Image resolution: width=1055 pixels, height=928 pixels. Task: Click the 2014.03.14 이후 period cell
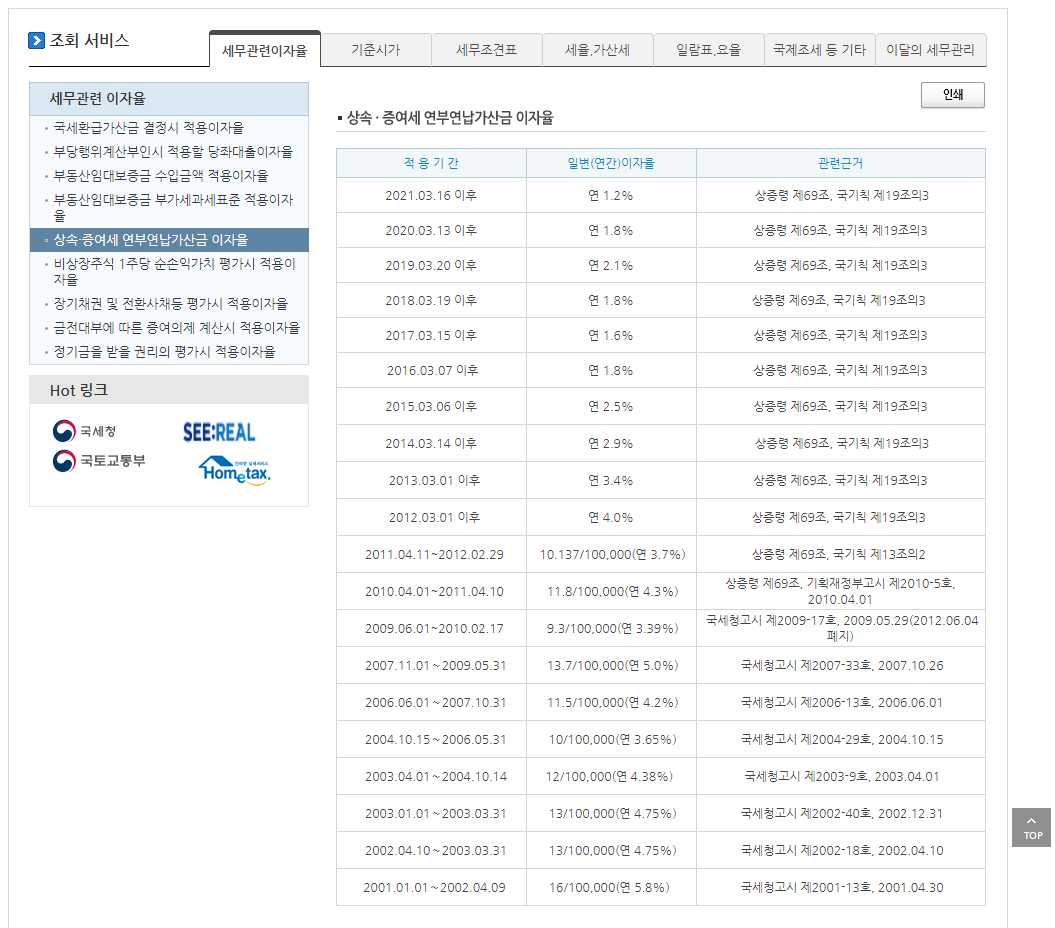point(431,443)
